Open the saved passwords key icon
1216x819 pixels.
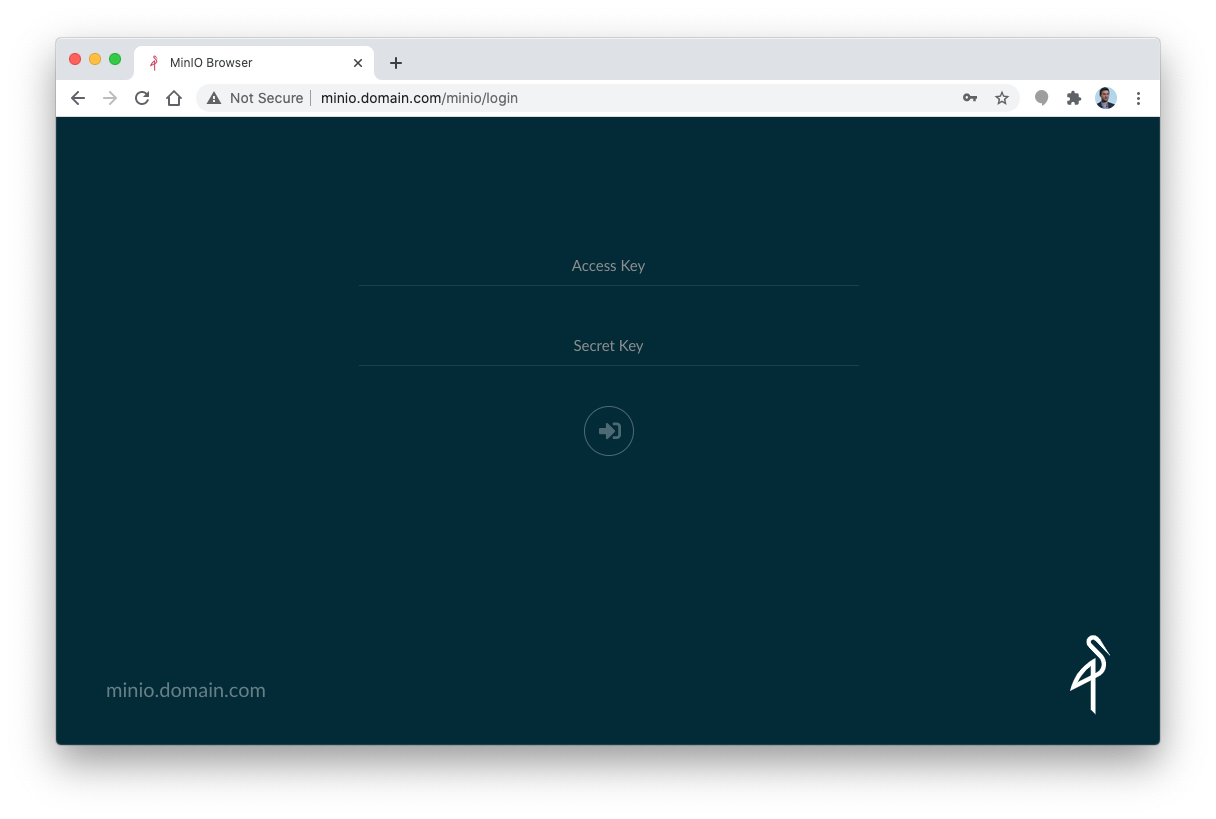[x=970, y=98]
